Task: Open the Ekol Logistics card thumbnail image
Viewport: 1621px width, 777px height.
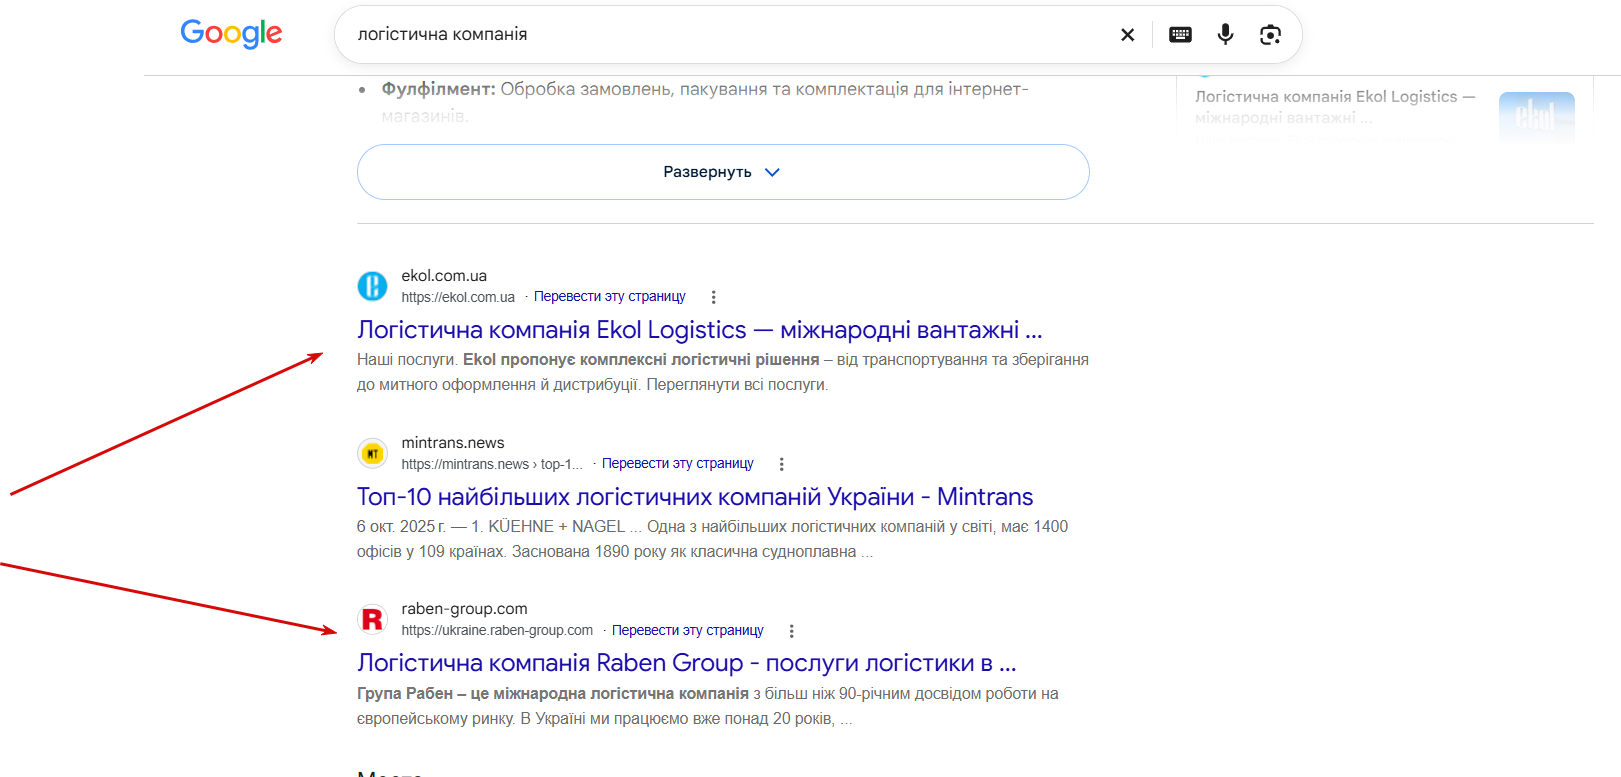Action: pos(1536,117)
